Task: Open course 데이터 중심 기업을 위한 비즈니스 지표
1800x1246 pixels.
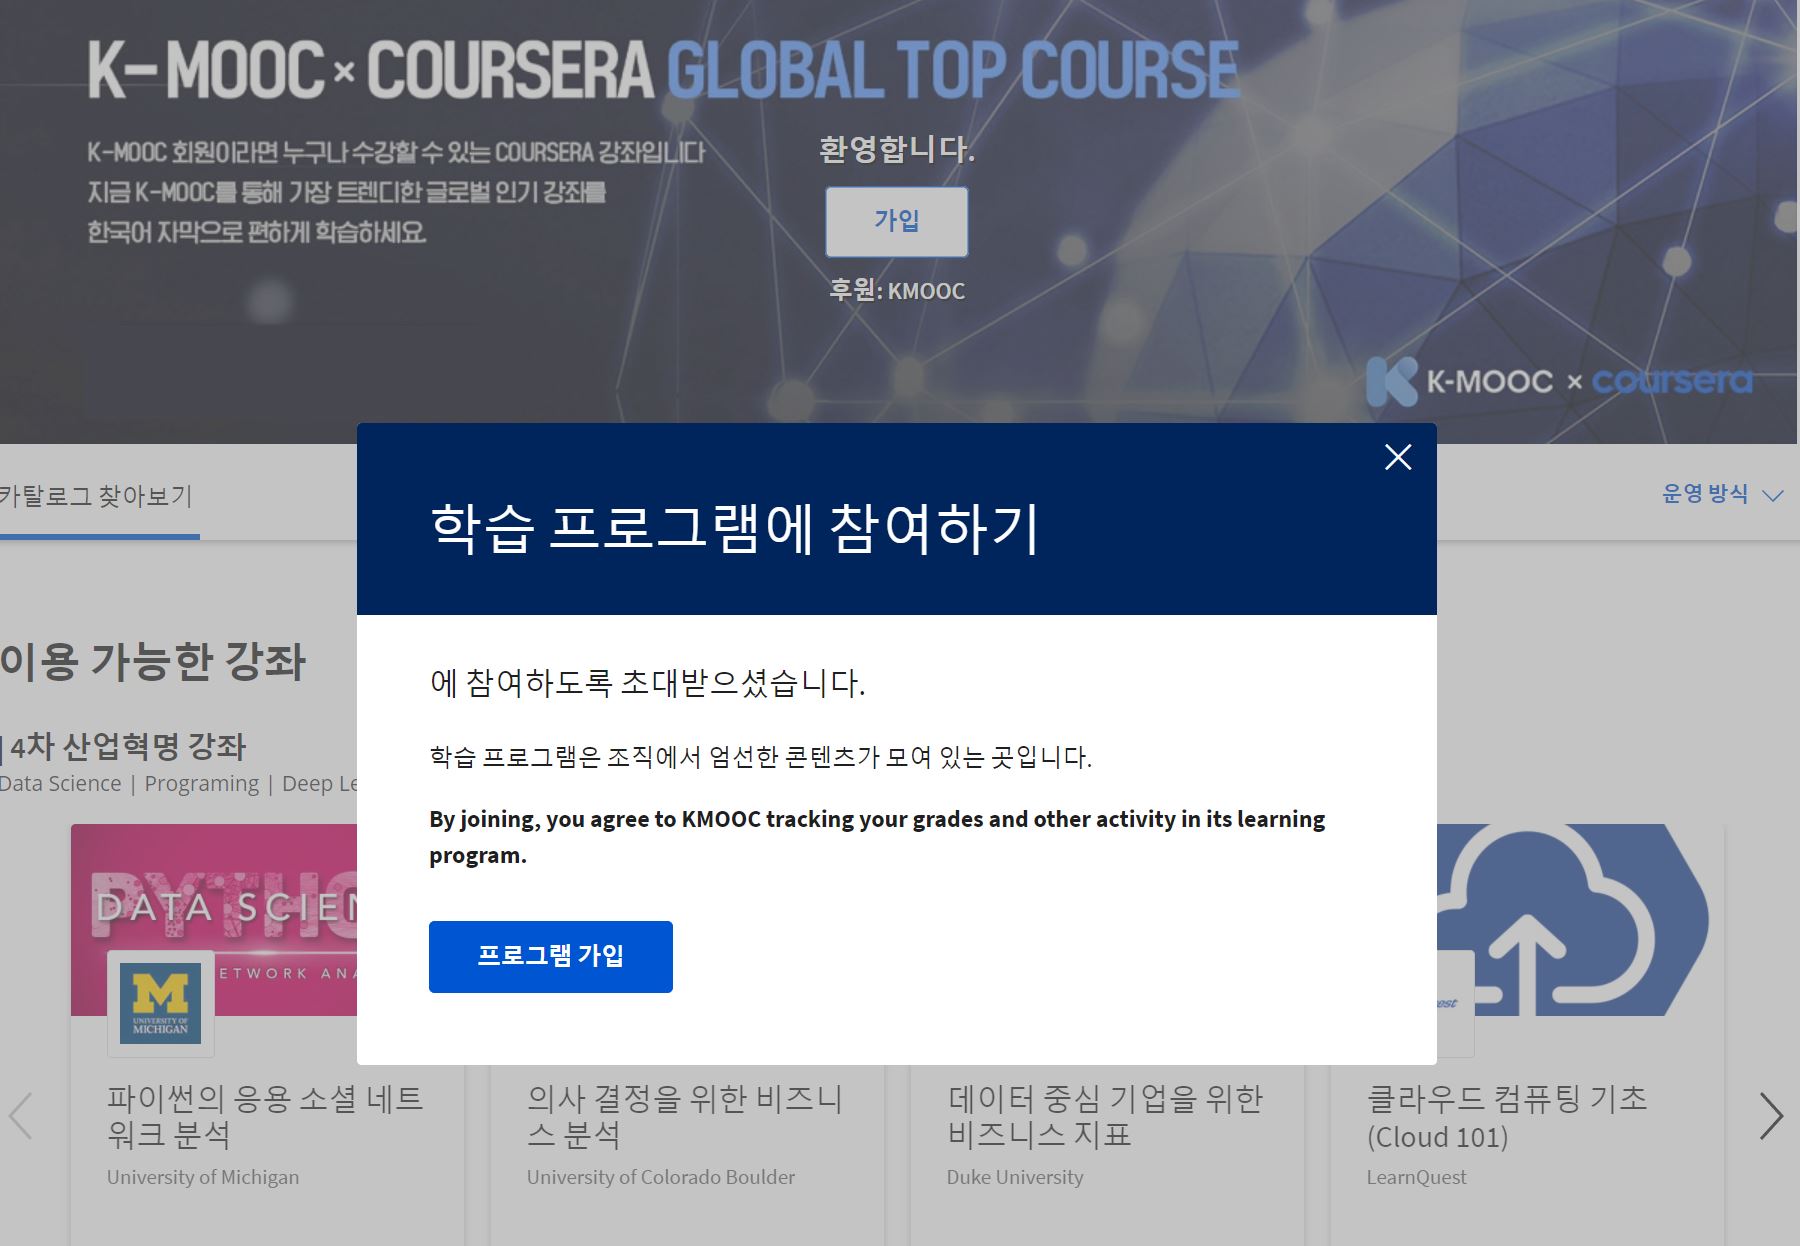Action: [1105, 1116]
